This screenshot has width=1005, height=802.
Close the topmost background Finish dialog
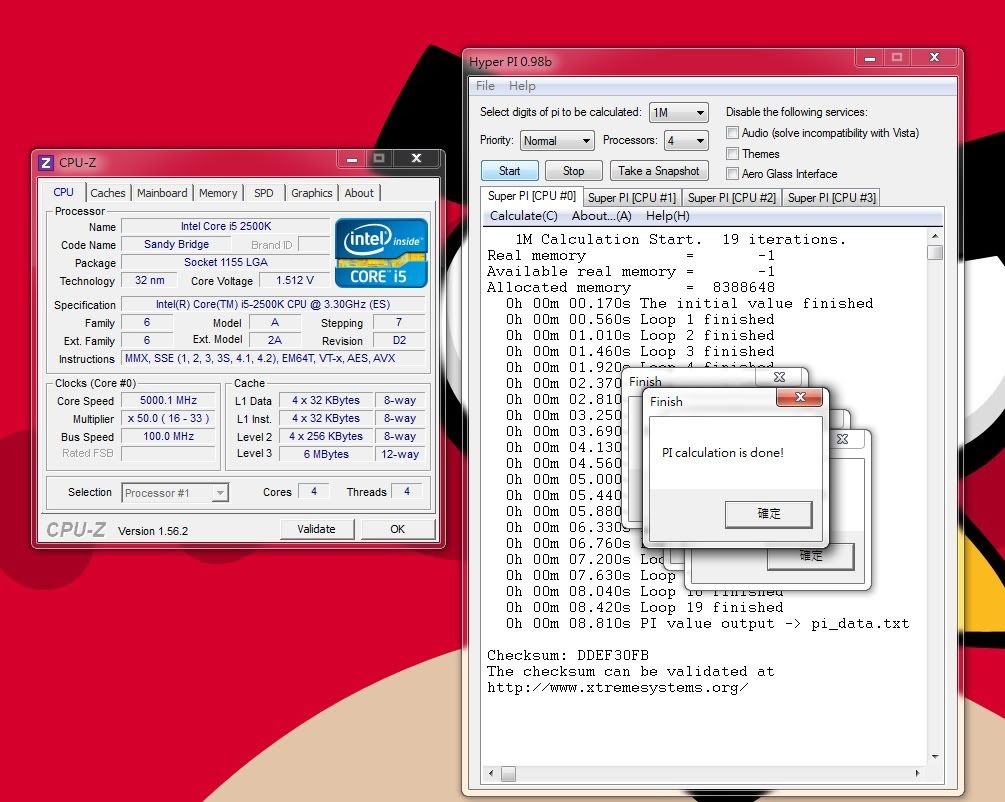point(779,377)
